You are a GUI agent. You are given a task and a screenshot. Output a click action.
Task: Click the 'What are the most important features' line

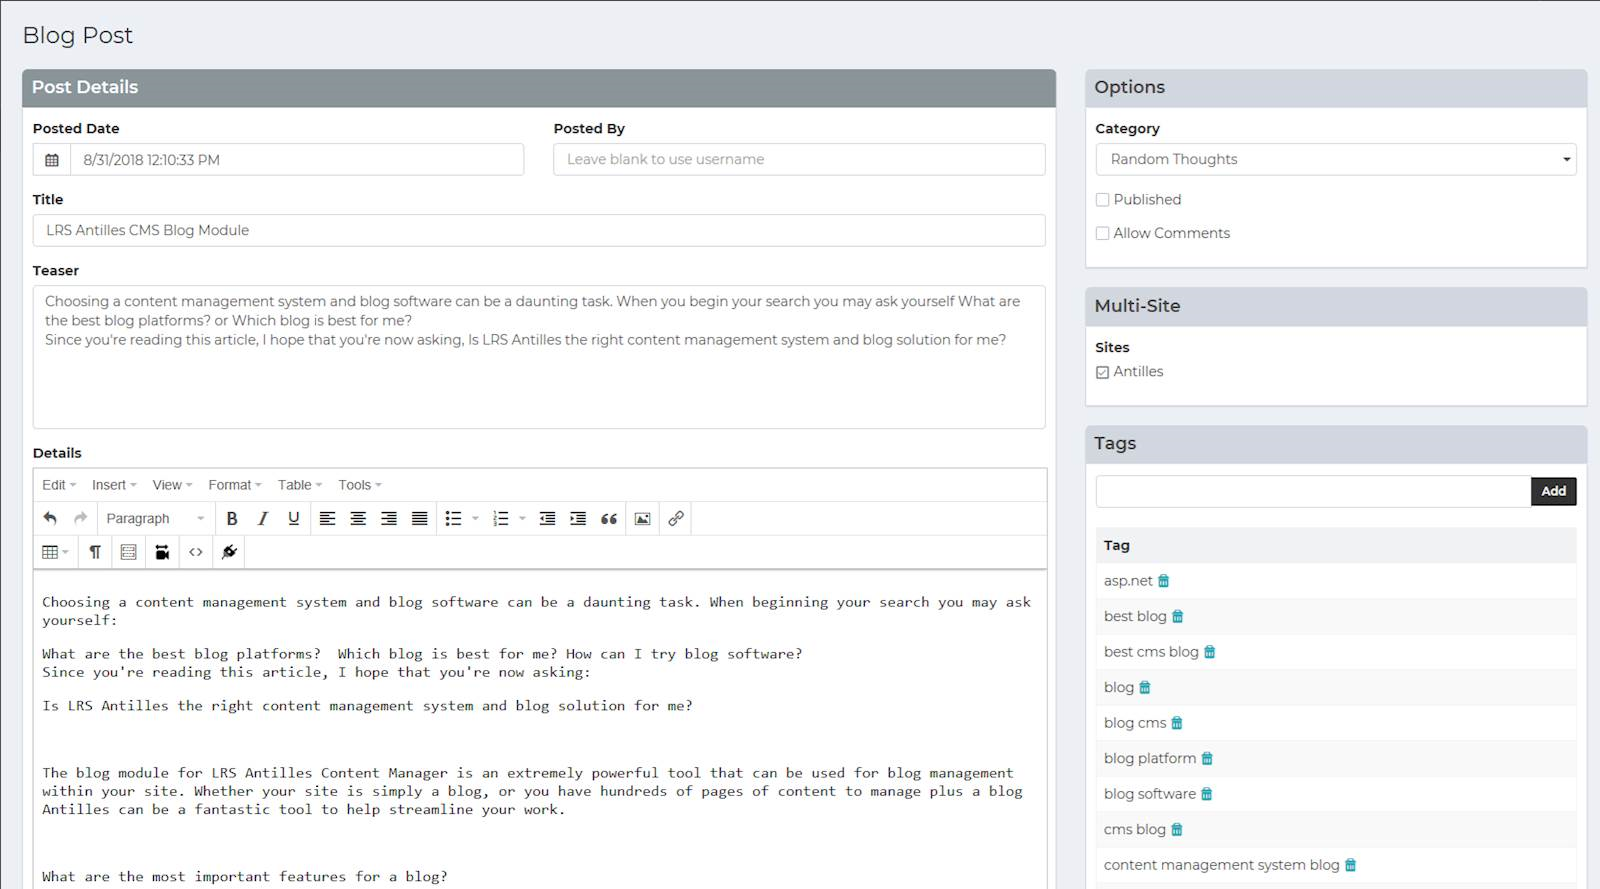click(x=245, y=877)
